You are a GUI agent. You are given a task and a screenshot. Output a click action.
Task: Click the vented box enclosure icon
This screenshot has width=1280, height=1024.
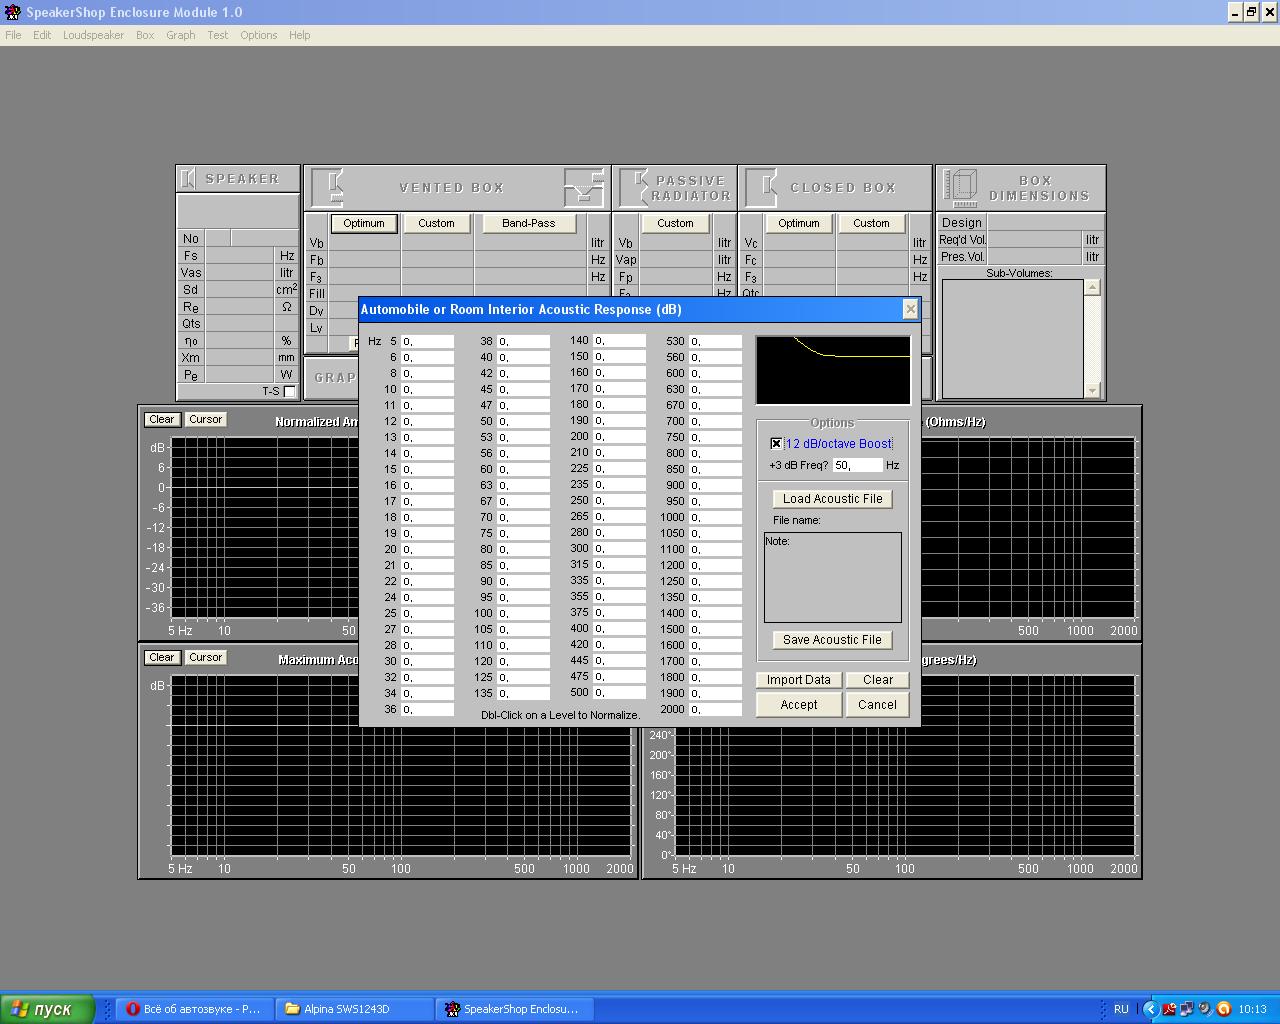pyautogui.click(x=329, y=187)
